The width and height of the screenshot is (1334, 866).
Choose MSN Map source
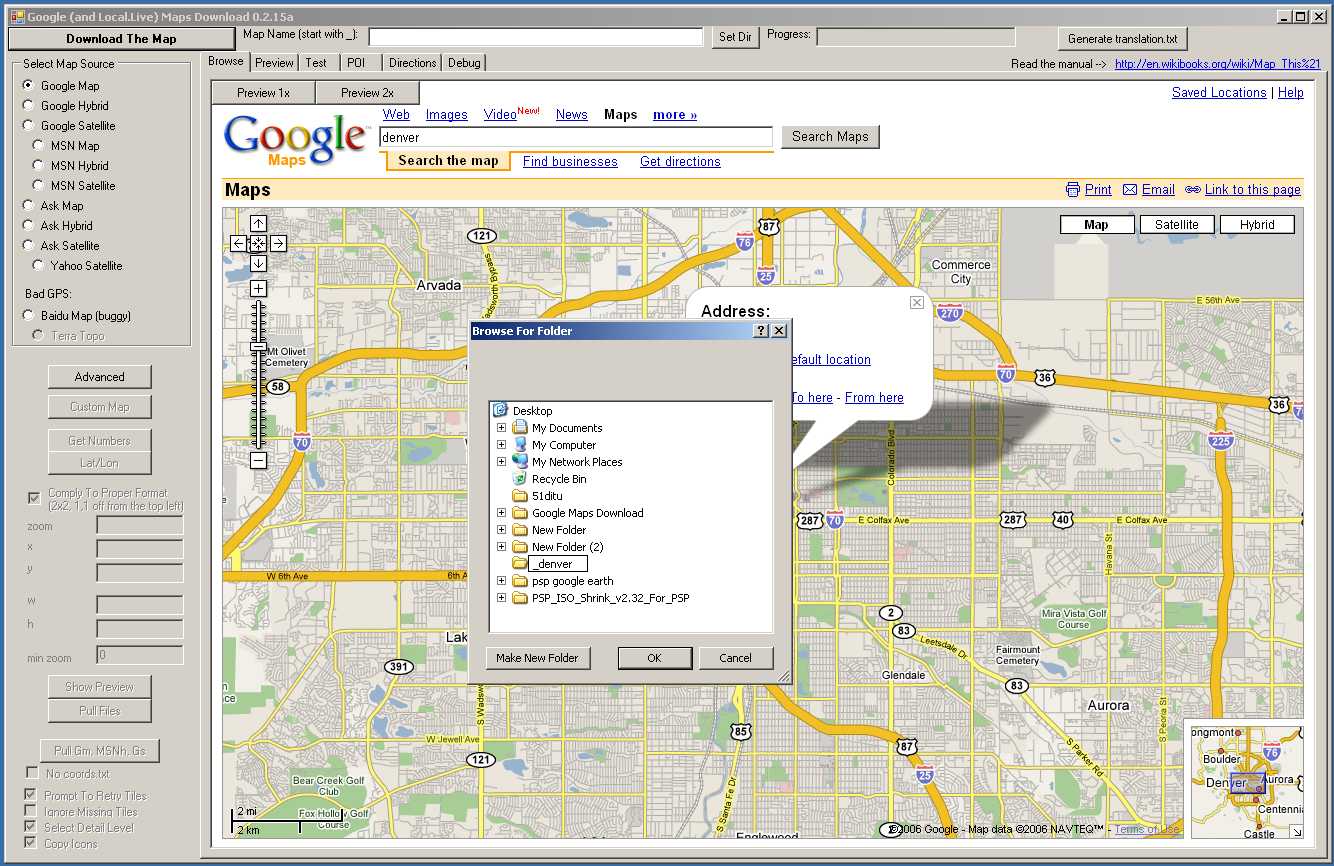click(x=38, y=146)
